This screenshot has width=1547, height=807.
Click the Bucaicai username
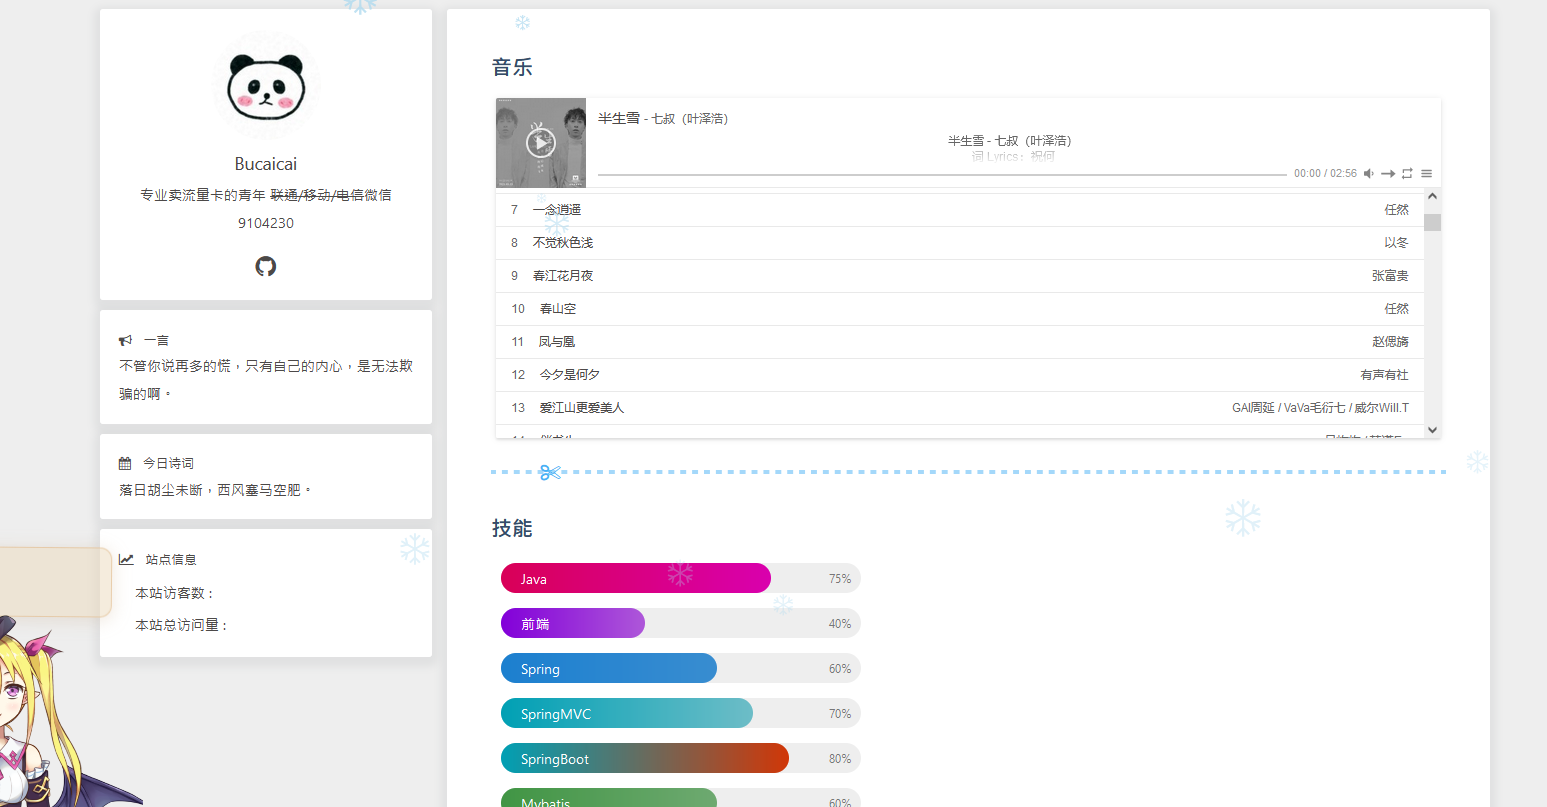click(265, 164)
